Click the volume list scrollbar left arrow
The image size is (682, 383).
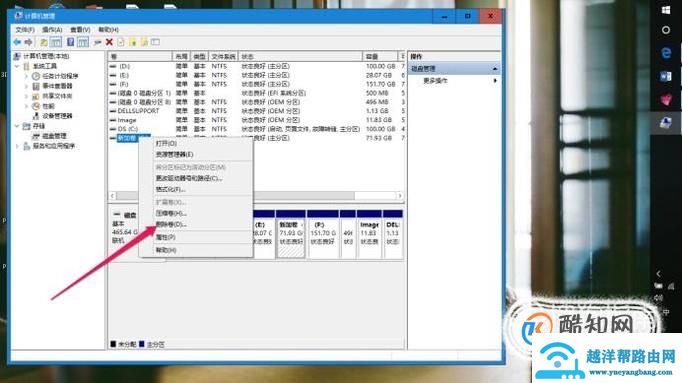[113, 196]
